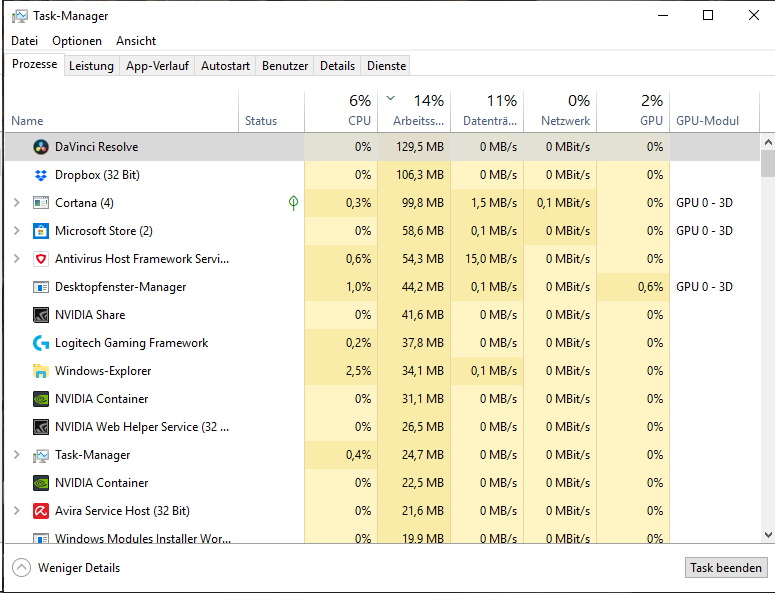Select the Dropbox process icon
Viewport: 775px width, 593px height.
(x=41, y=175)
